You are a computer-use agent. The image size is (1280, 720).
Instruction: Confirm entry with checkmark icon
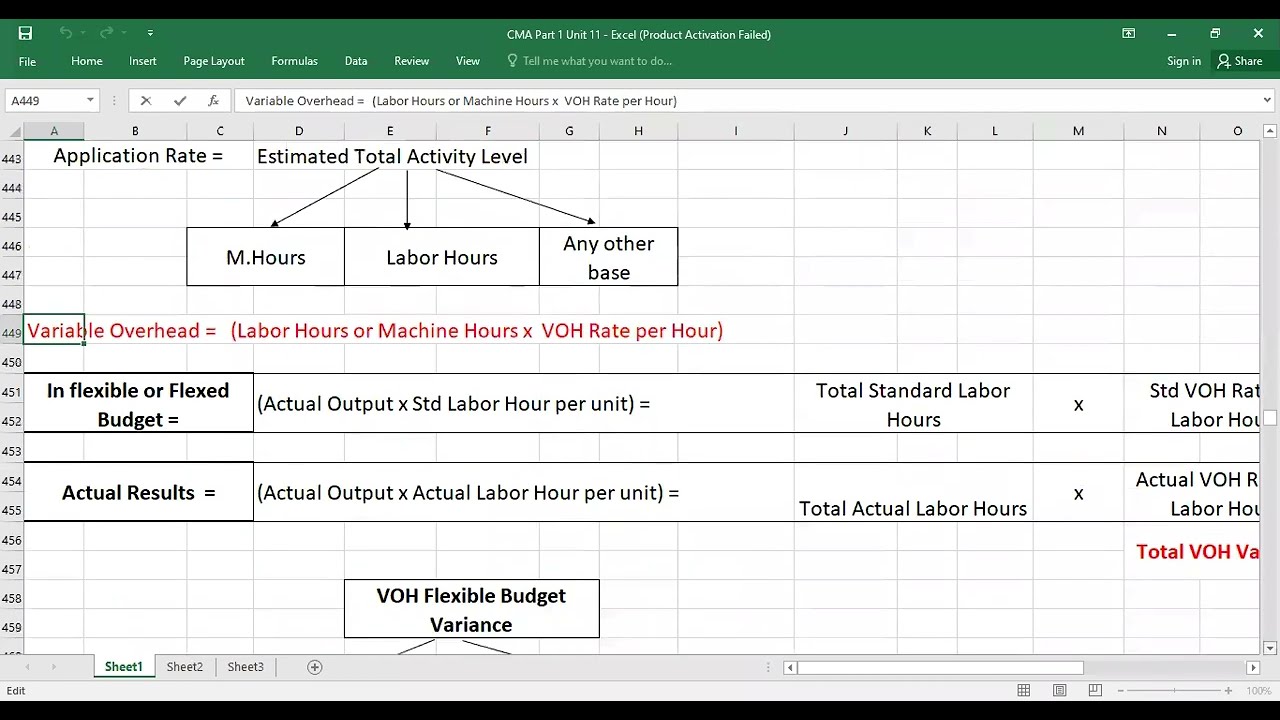click(x=180, y=100)
